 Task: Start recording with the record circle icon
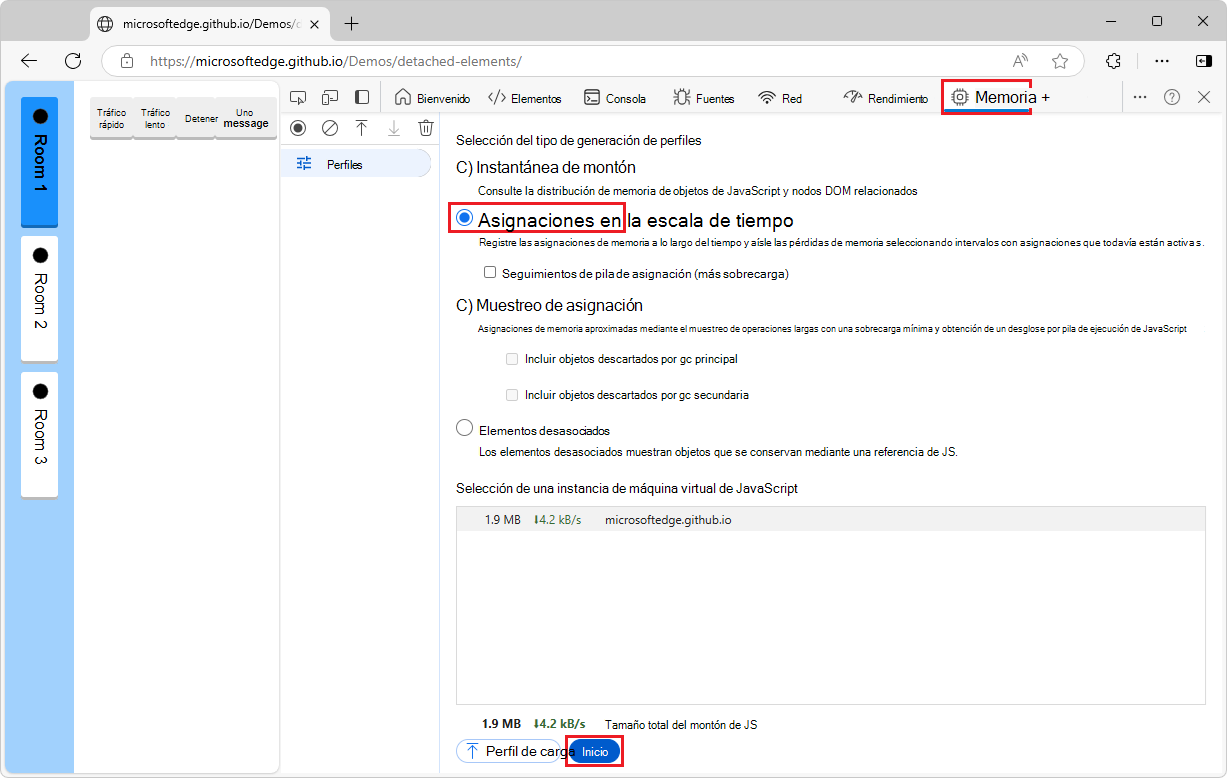(297, 128)
